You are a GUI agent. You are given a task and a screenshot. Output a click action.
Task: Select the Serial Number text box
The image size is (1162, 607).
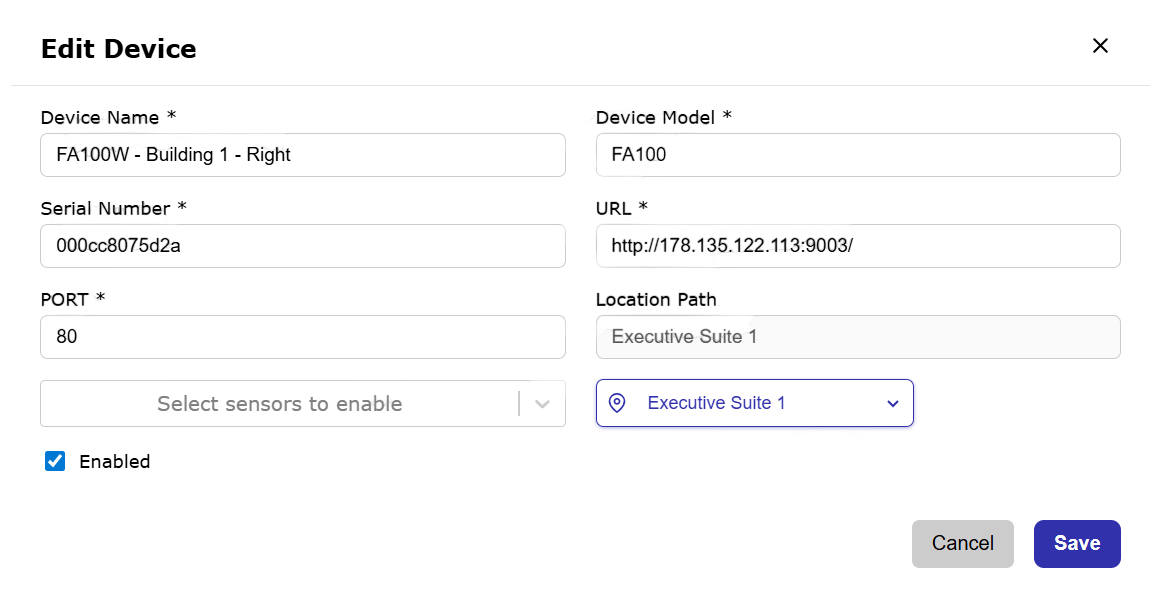tap(302, 246)
